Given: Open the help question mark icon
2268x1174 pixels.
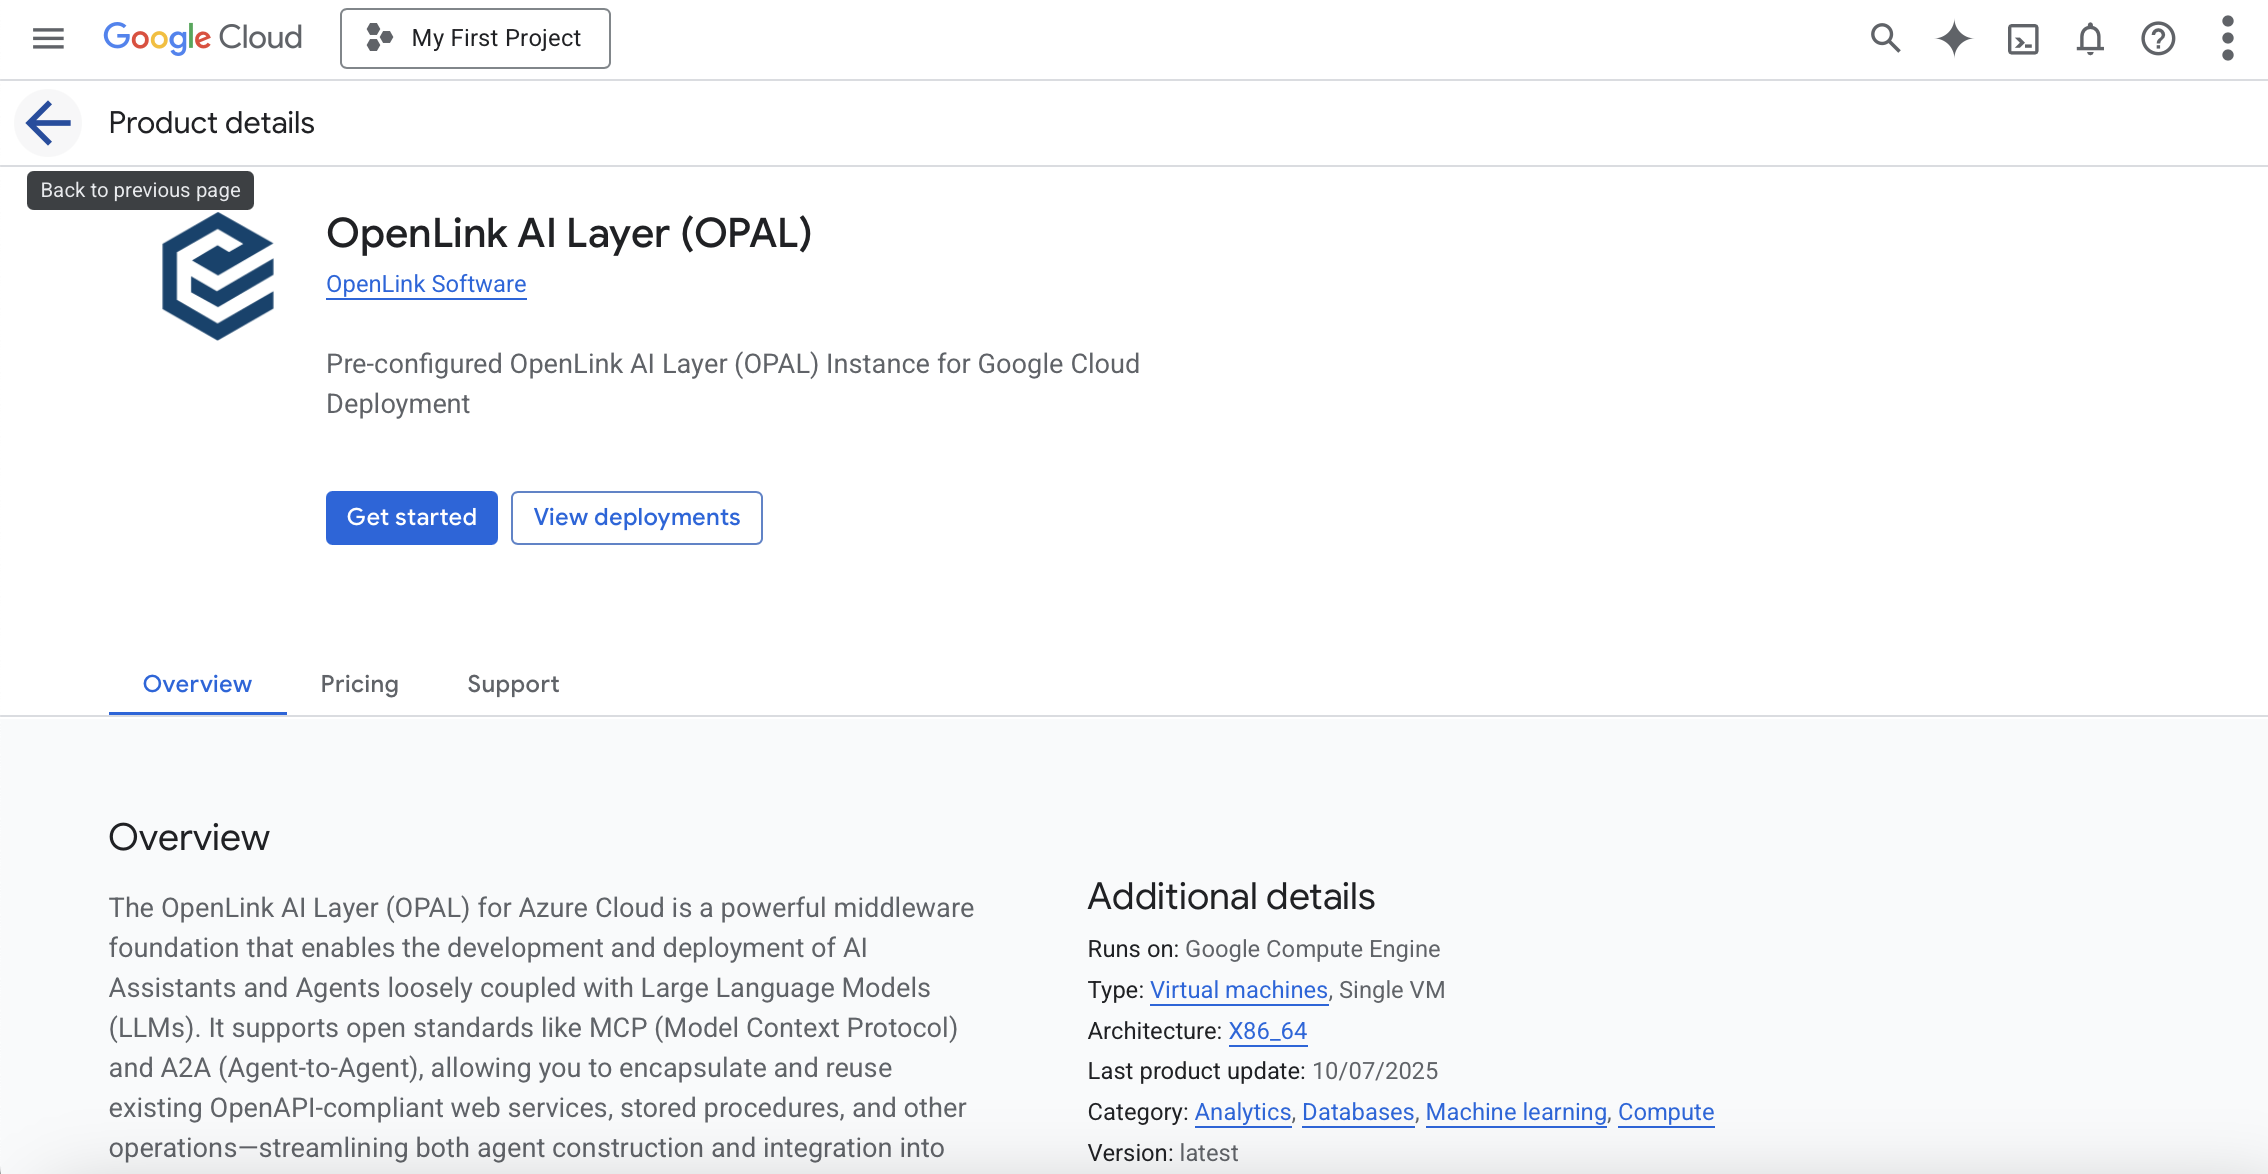Looking at the screenshot, I should 2158,39.
